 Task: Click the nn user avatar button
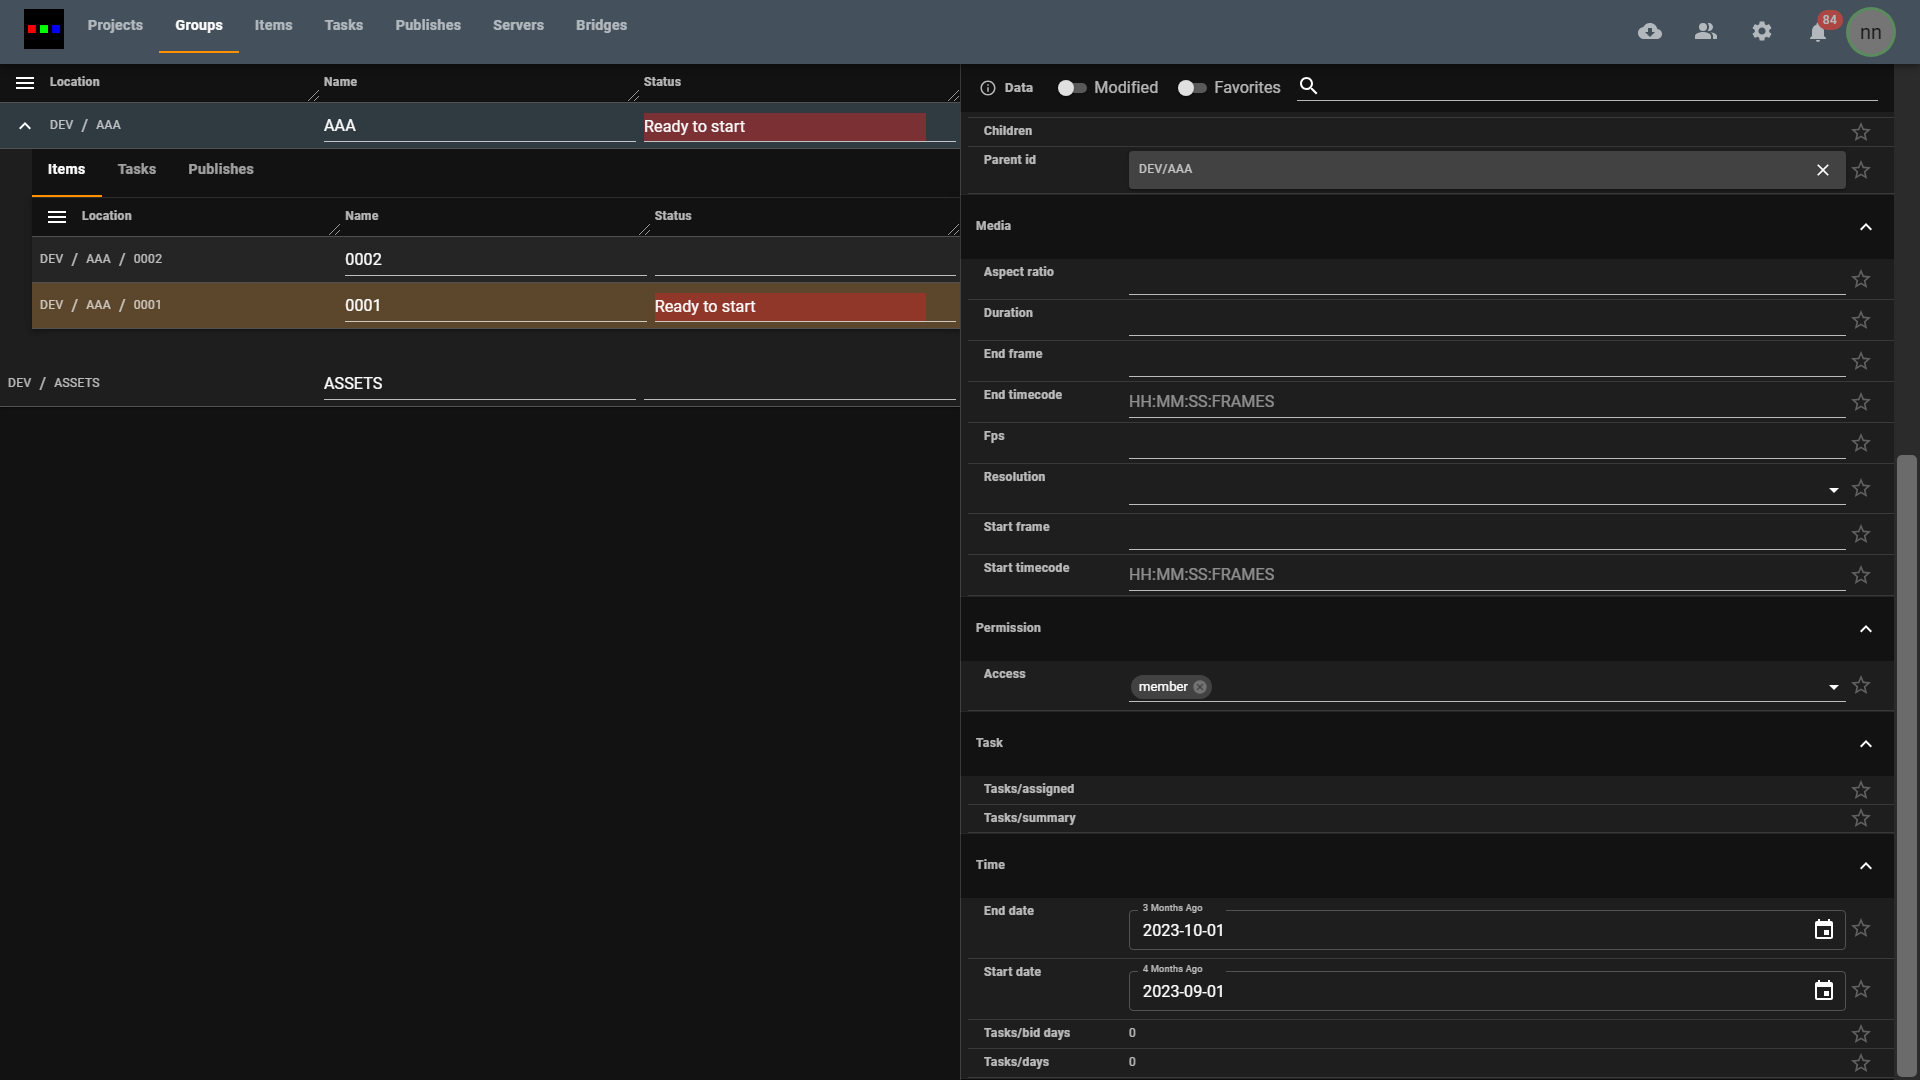coord(1870,32)
